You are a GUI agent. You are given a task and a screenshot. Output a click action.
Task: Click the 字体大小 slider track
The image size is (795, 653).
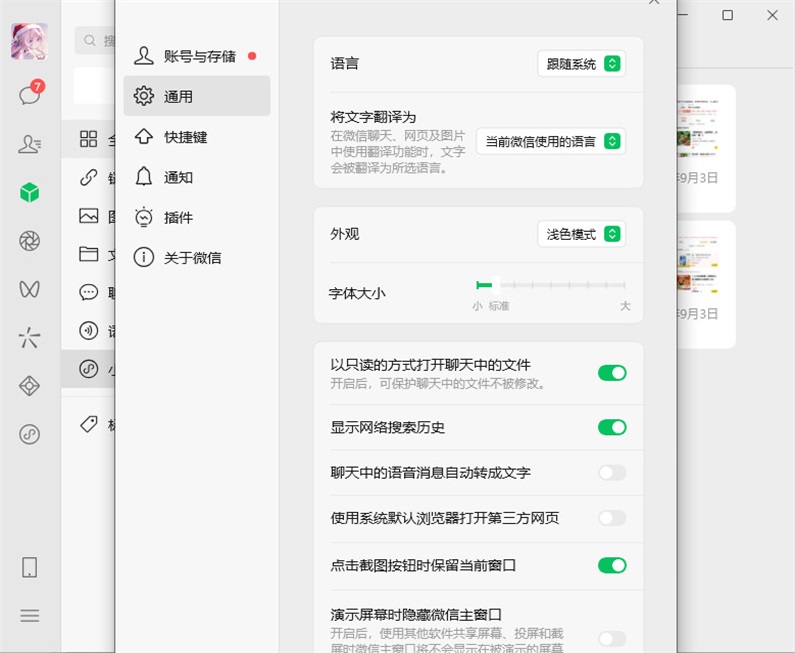coord(552,286)
